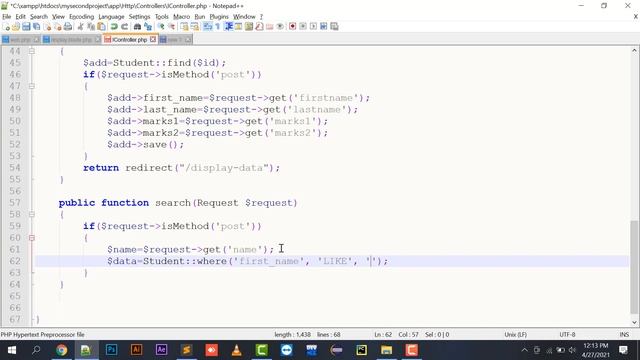Collapse the code fold at line 58
The image size is (640, 360).
(x=31, y=214)
